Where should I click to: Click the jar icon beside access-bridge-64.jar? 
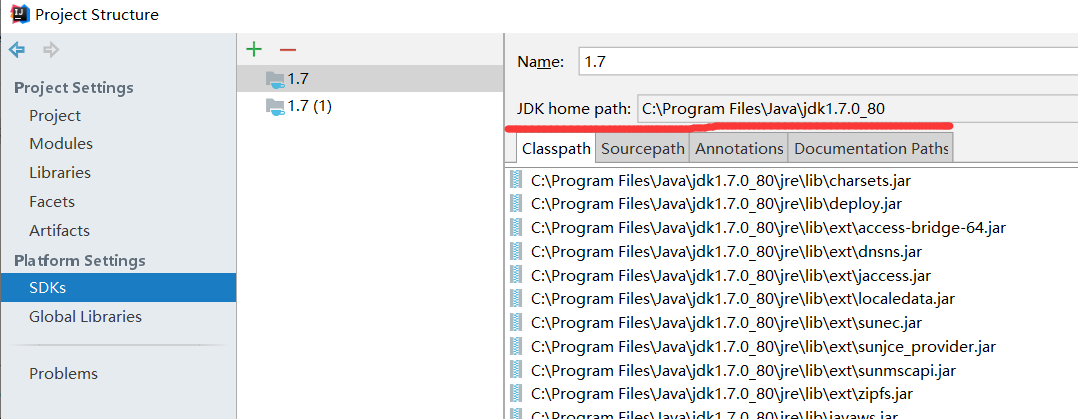(x=516, y=227)
